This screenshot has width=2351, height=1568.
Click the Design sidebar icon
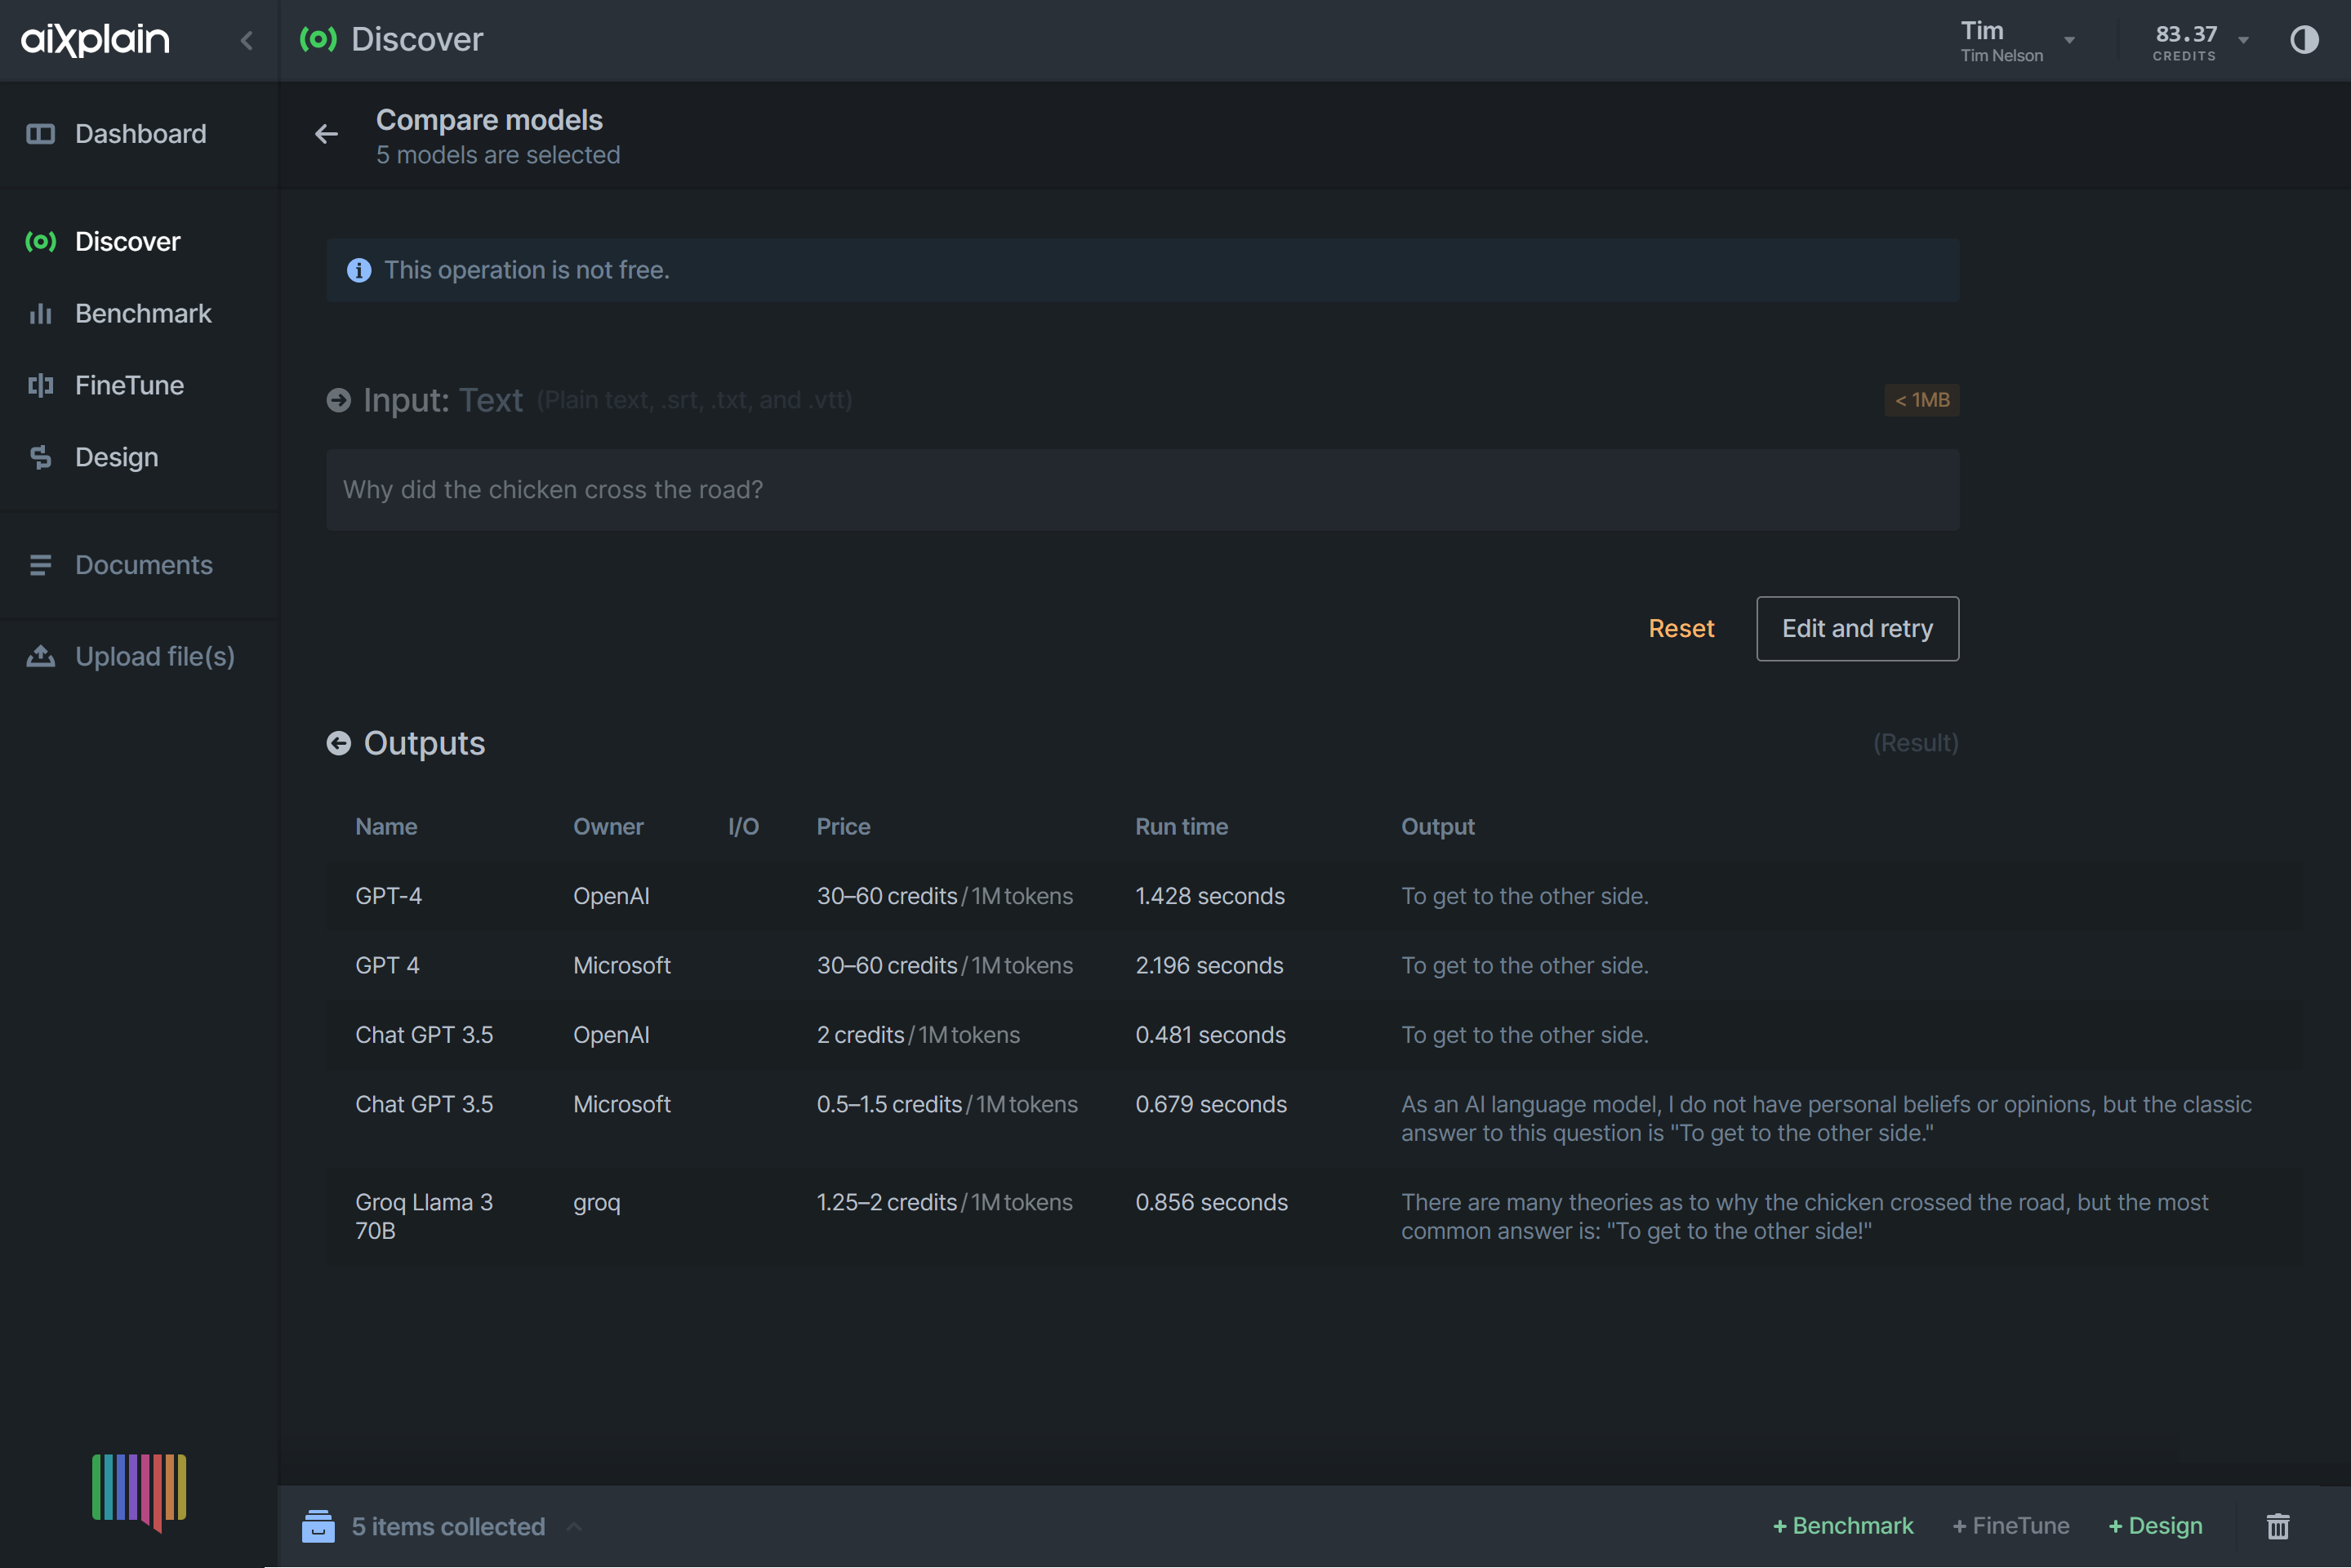[40, 458]
